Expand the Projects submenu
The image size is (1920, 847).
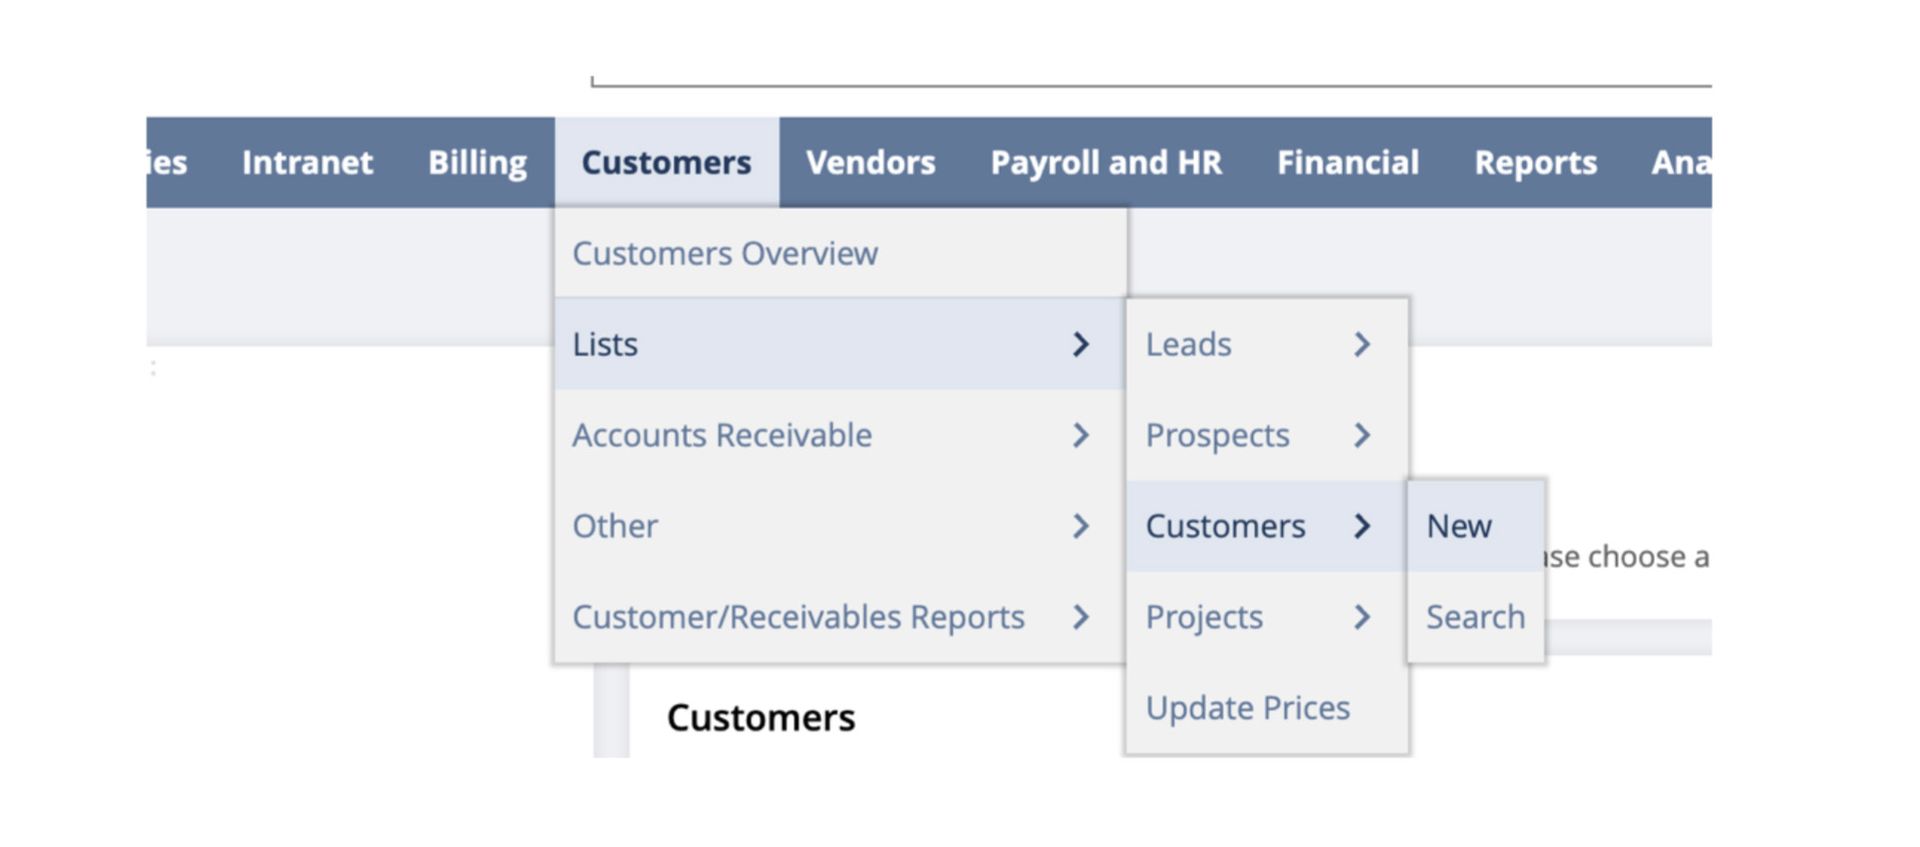coord(1363,617)
